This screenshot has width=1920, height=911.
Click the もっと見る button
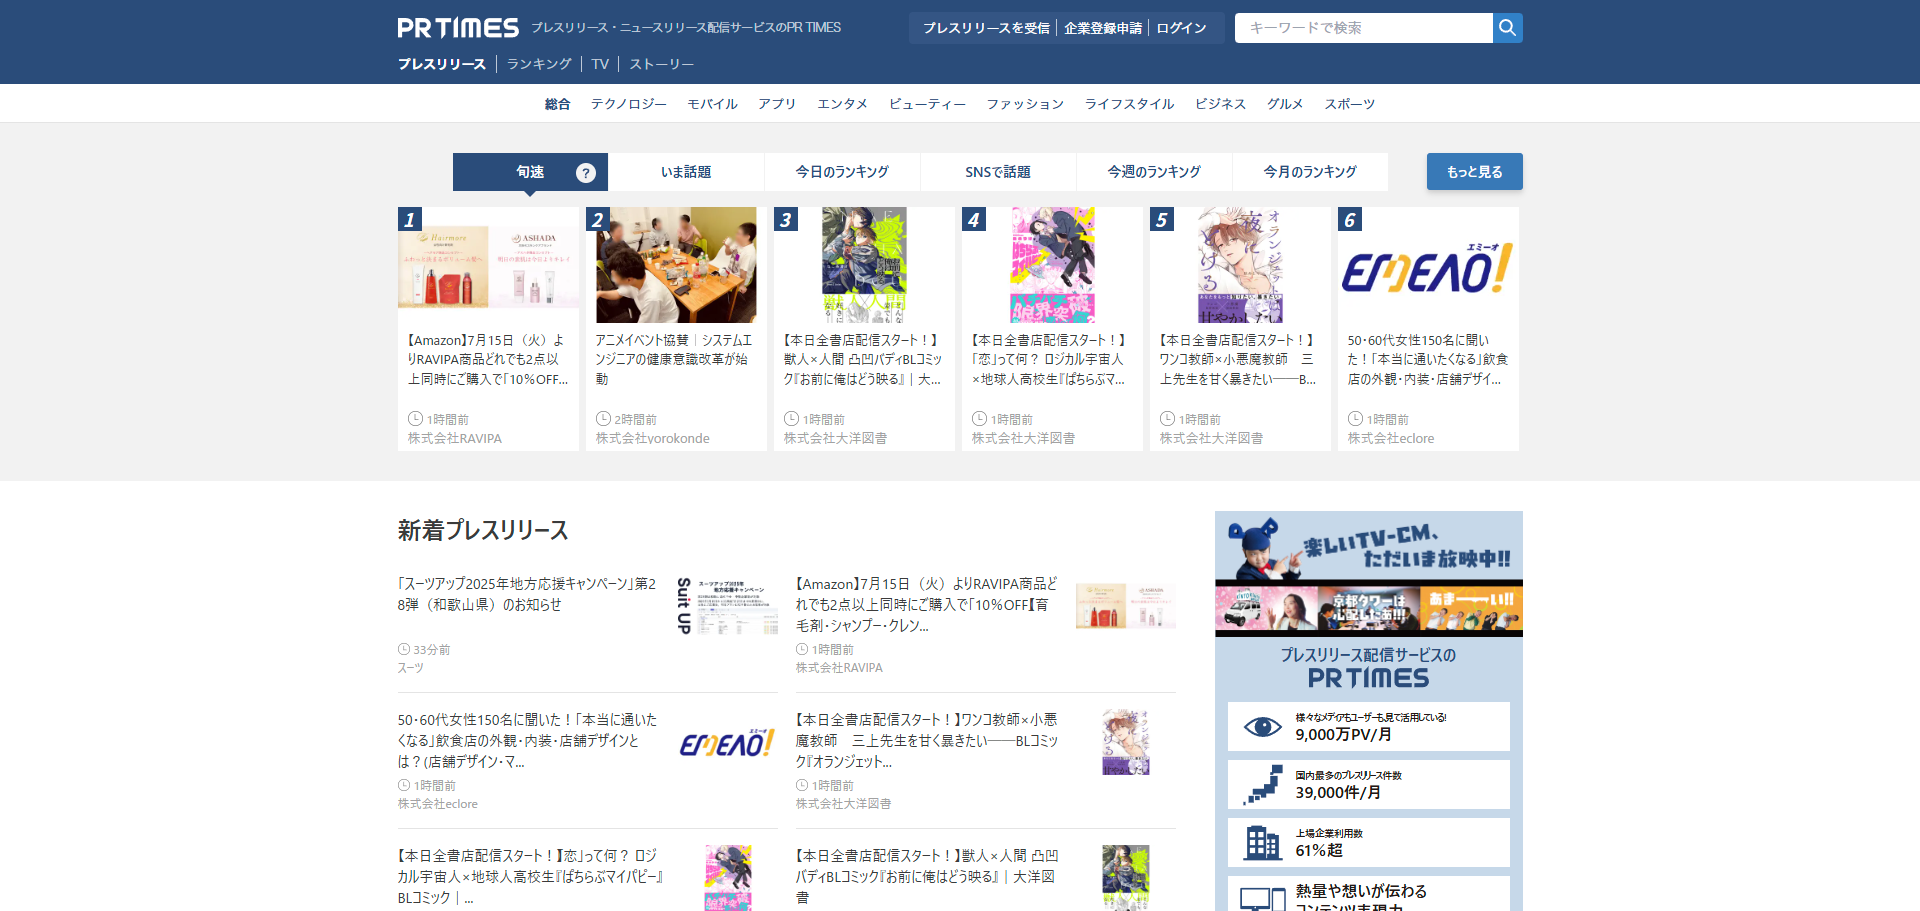[x=1475, y=172]
